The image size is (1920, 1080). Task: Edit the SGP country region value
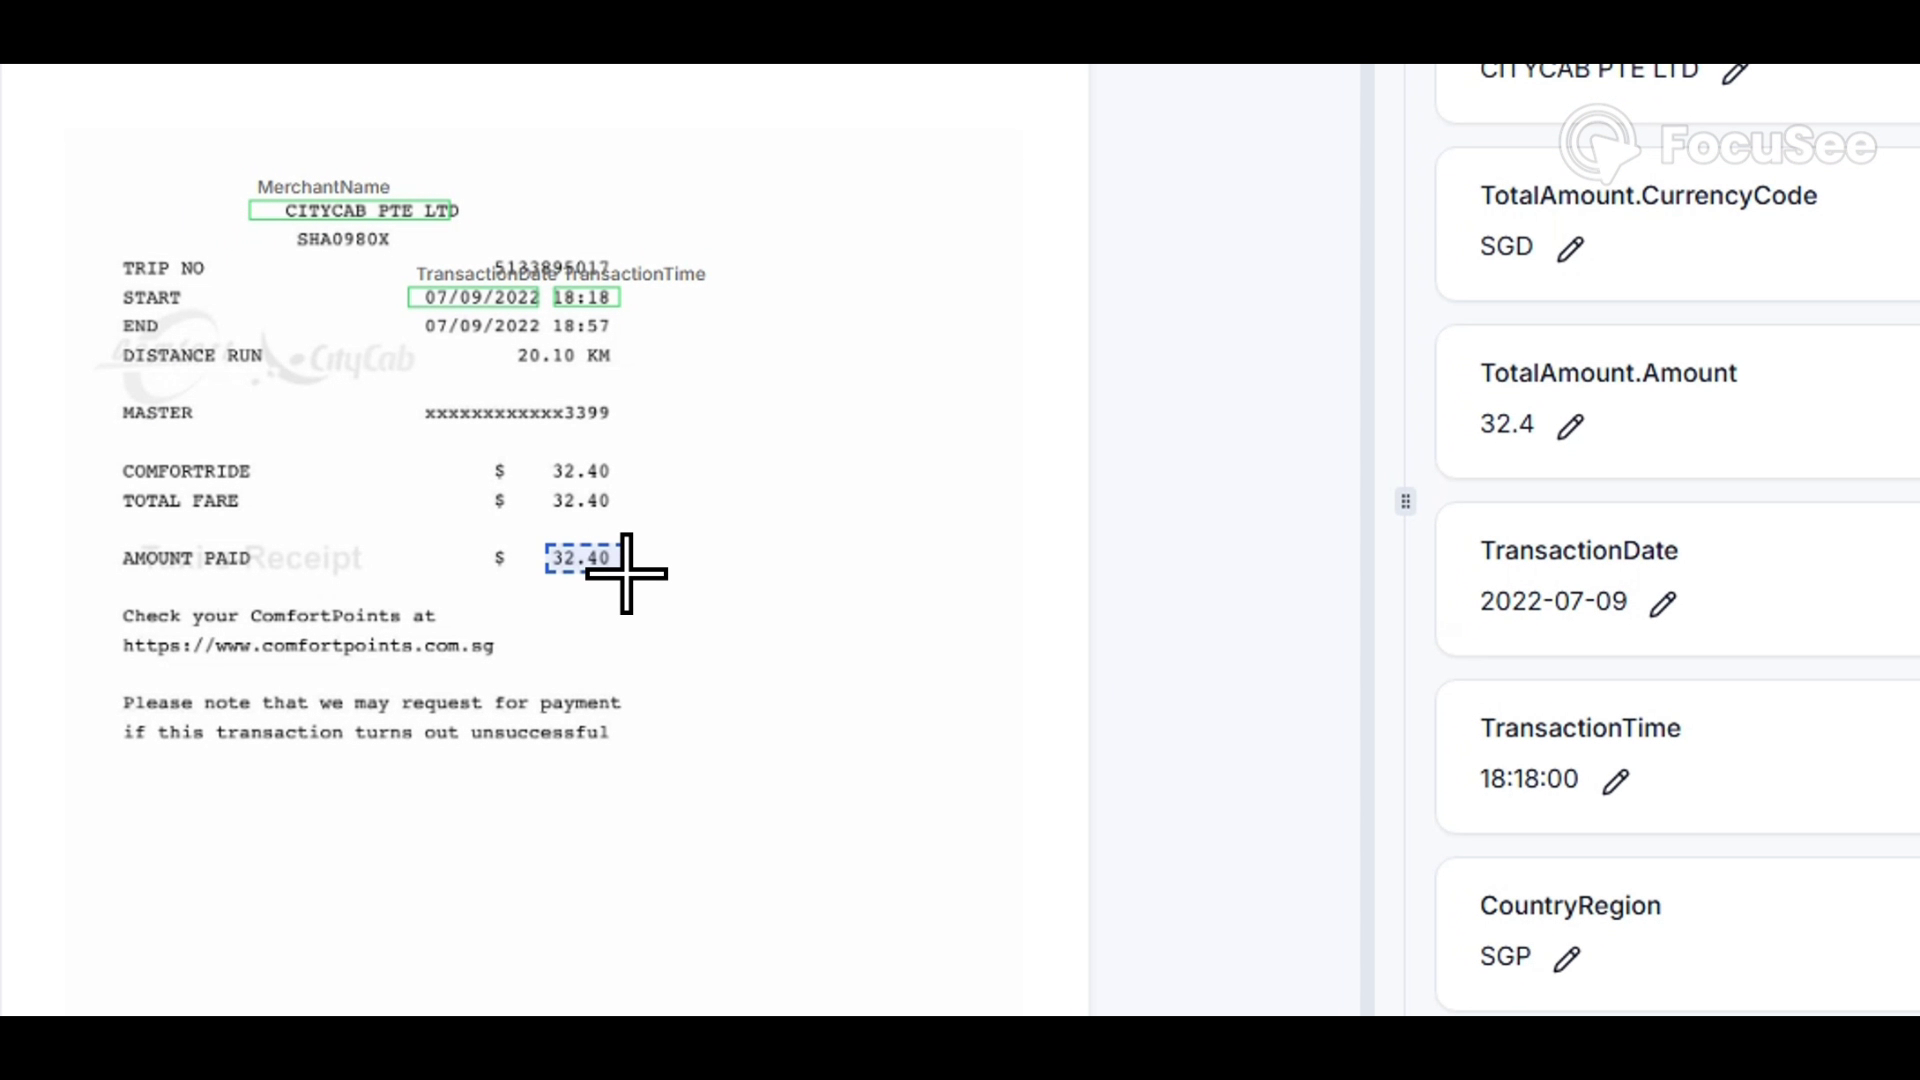click(1567, 959)
